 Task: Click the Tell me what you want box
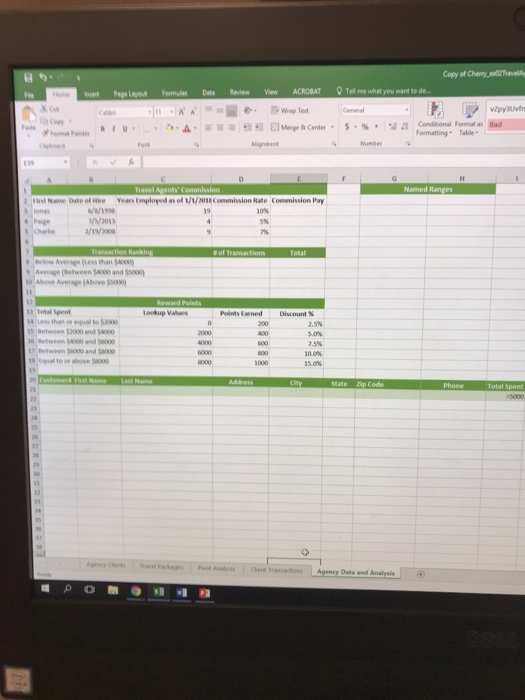tap(383, 91)
